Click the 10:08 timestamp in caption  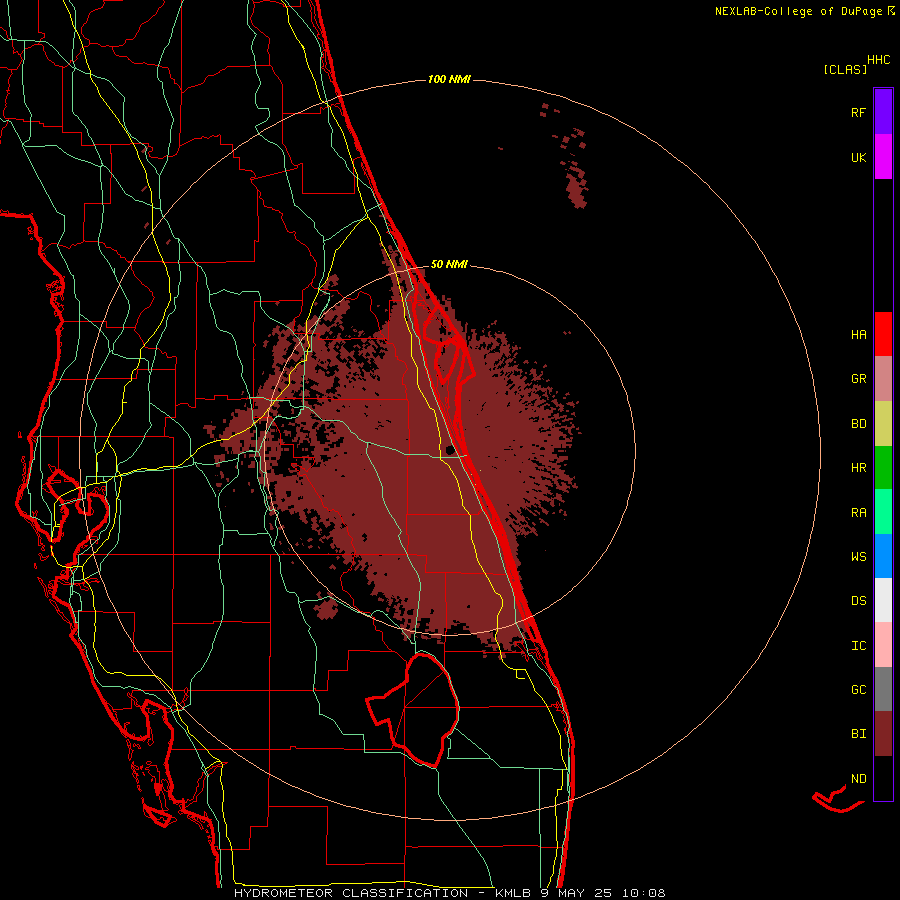pos(644,893)
